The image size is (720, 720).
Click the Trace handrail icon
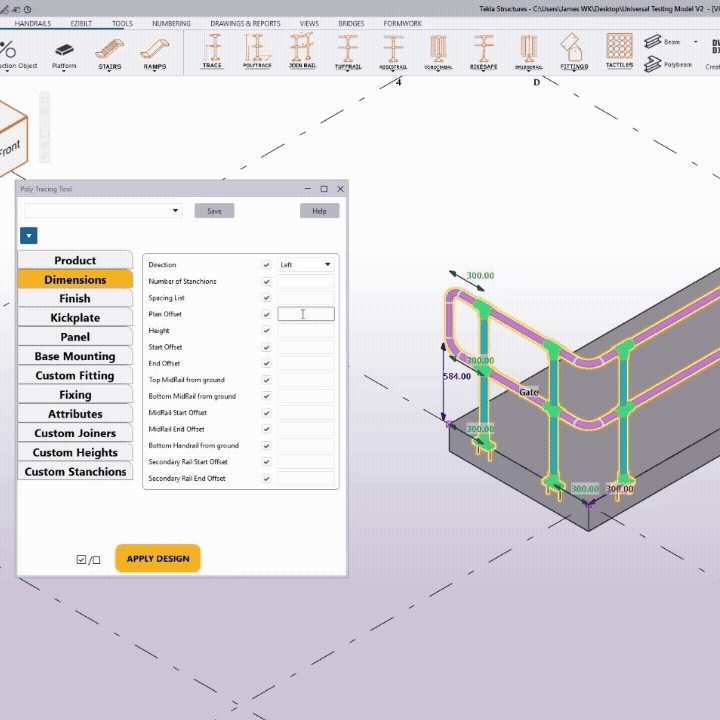[212, 50]
